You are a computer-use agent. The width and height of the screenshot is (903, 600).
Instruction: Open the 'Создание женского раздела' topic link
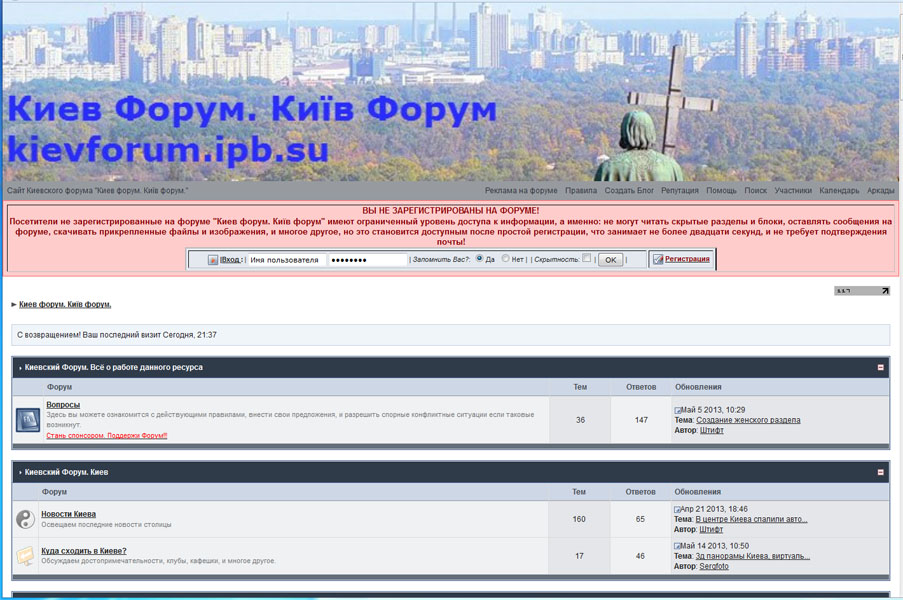(748, 420)
